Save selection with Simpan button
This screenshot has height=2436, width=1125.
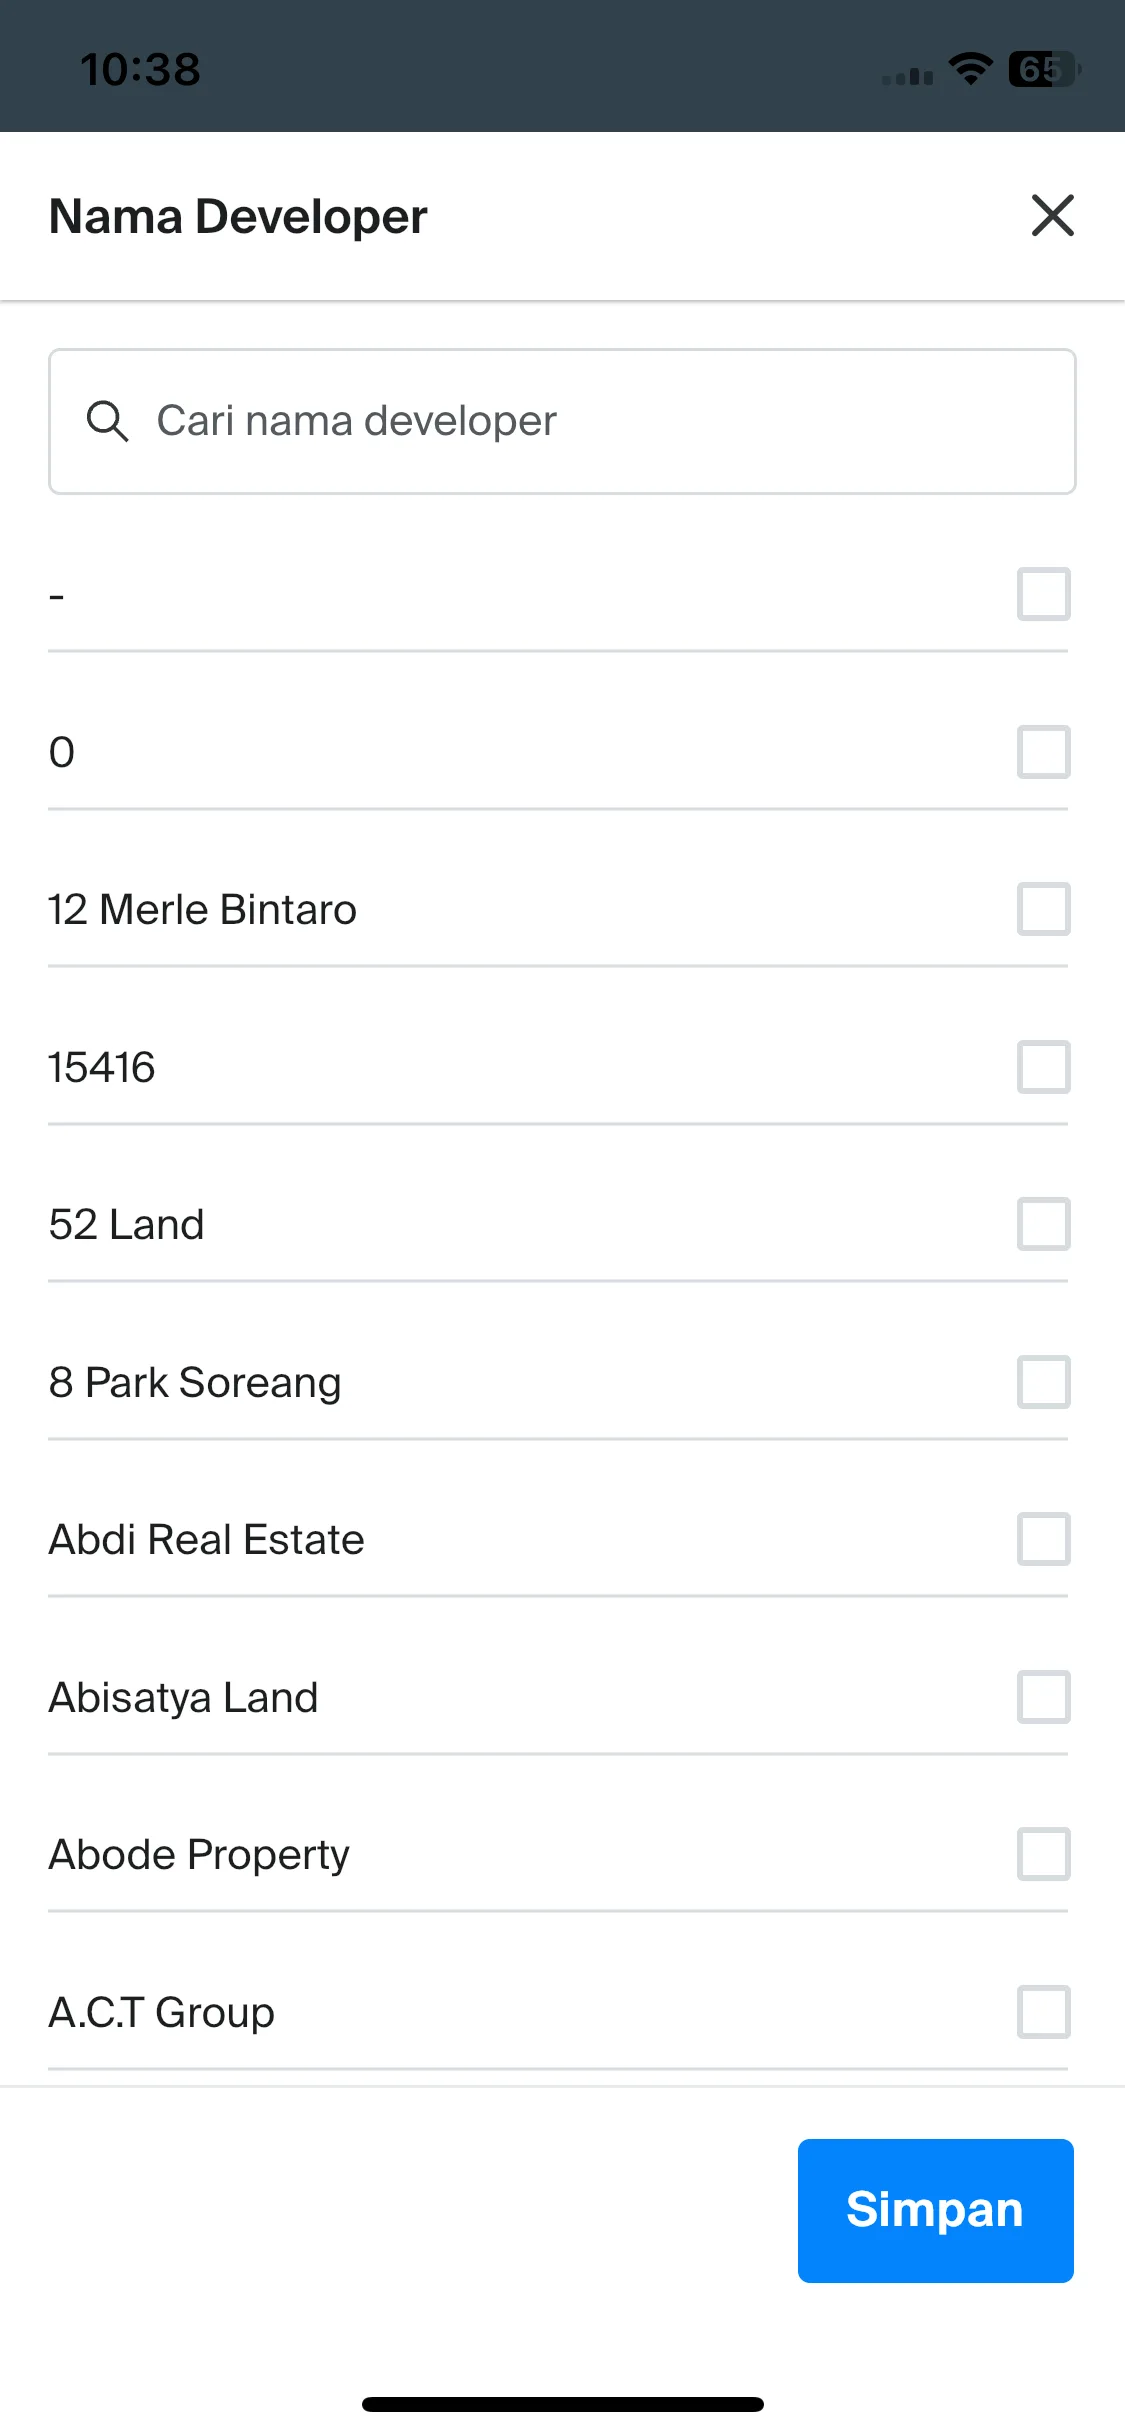pyautogui.click(x=935, y=2210)
